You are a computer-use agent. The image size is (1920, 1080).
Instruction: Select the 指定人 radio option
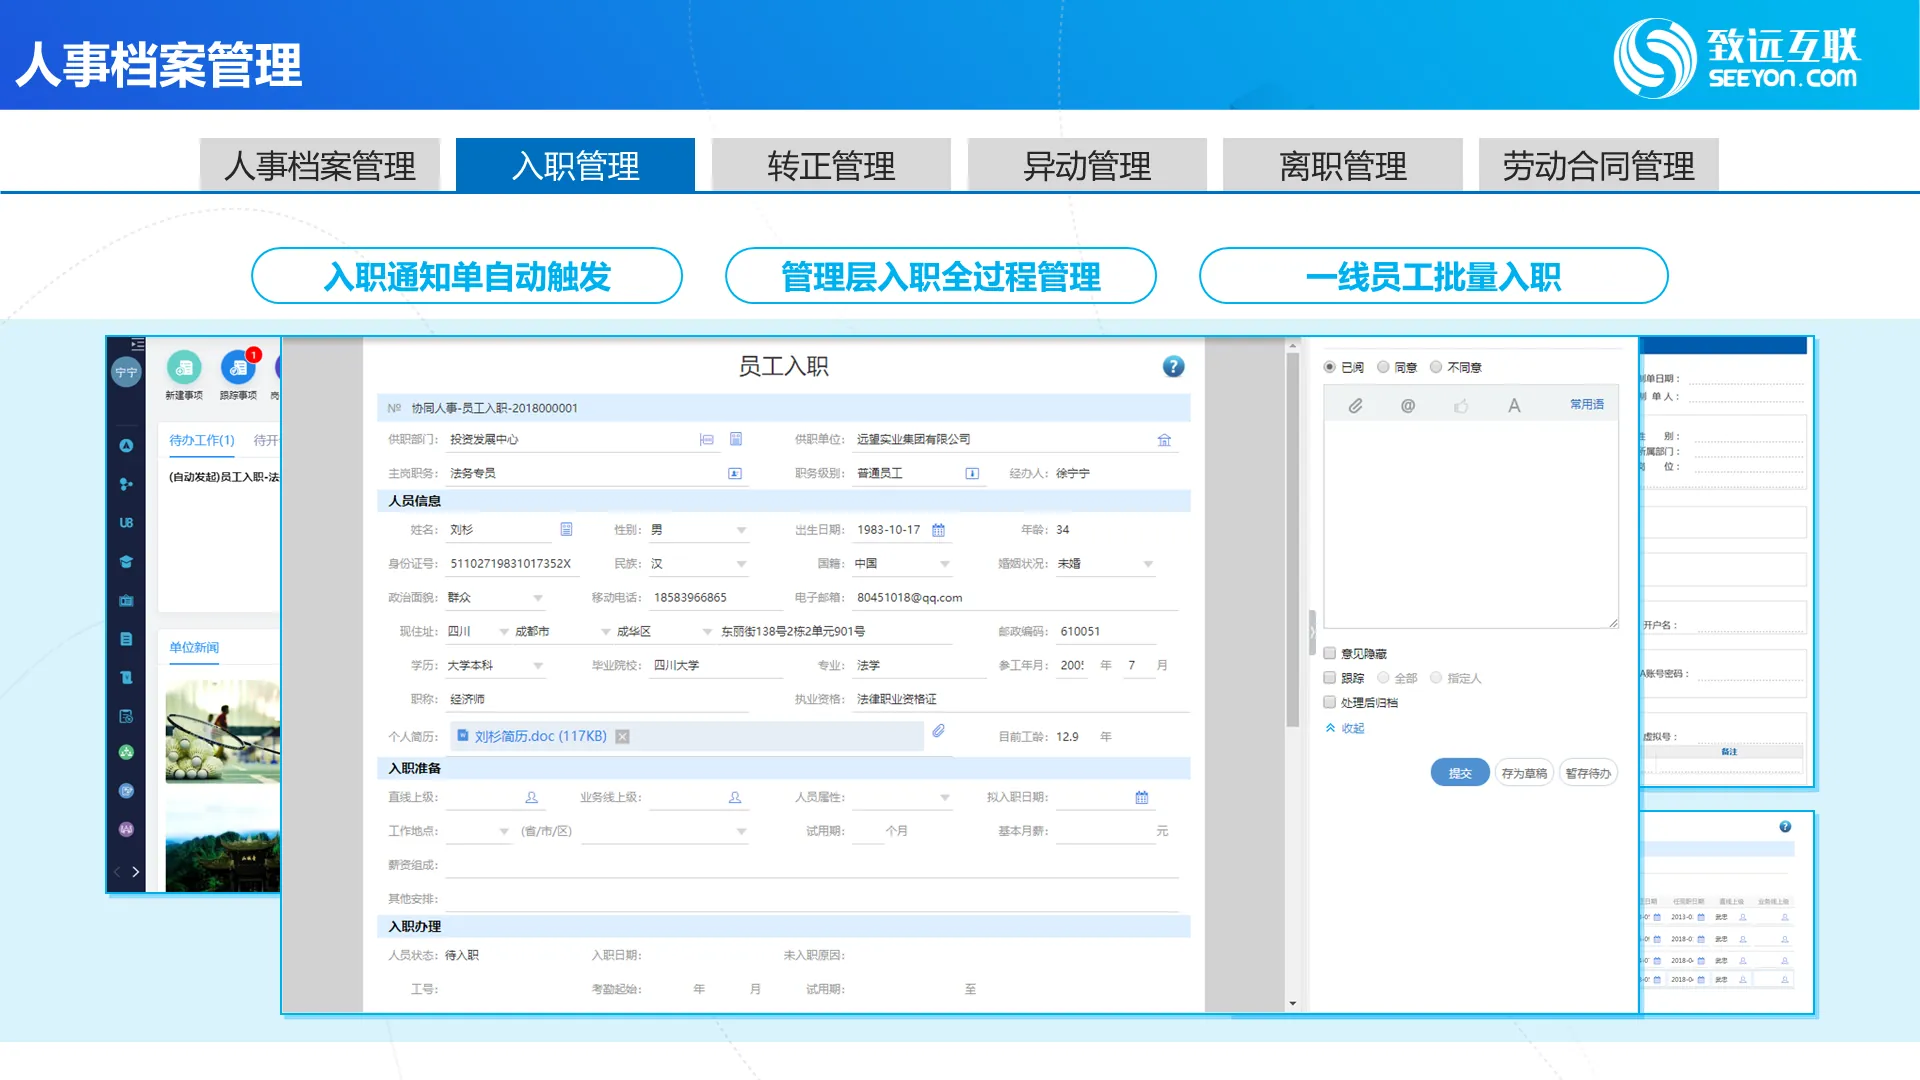point(1436,678)
